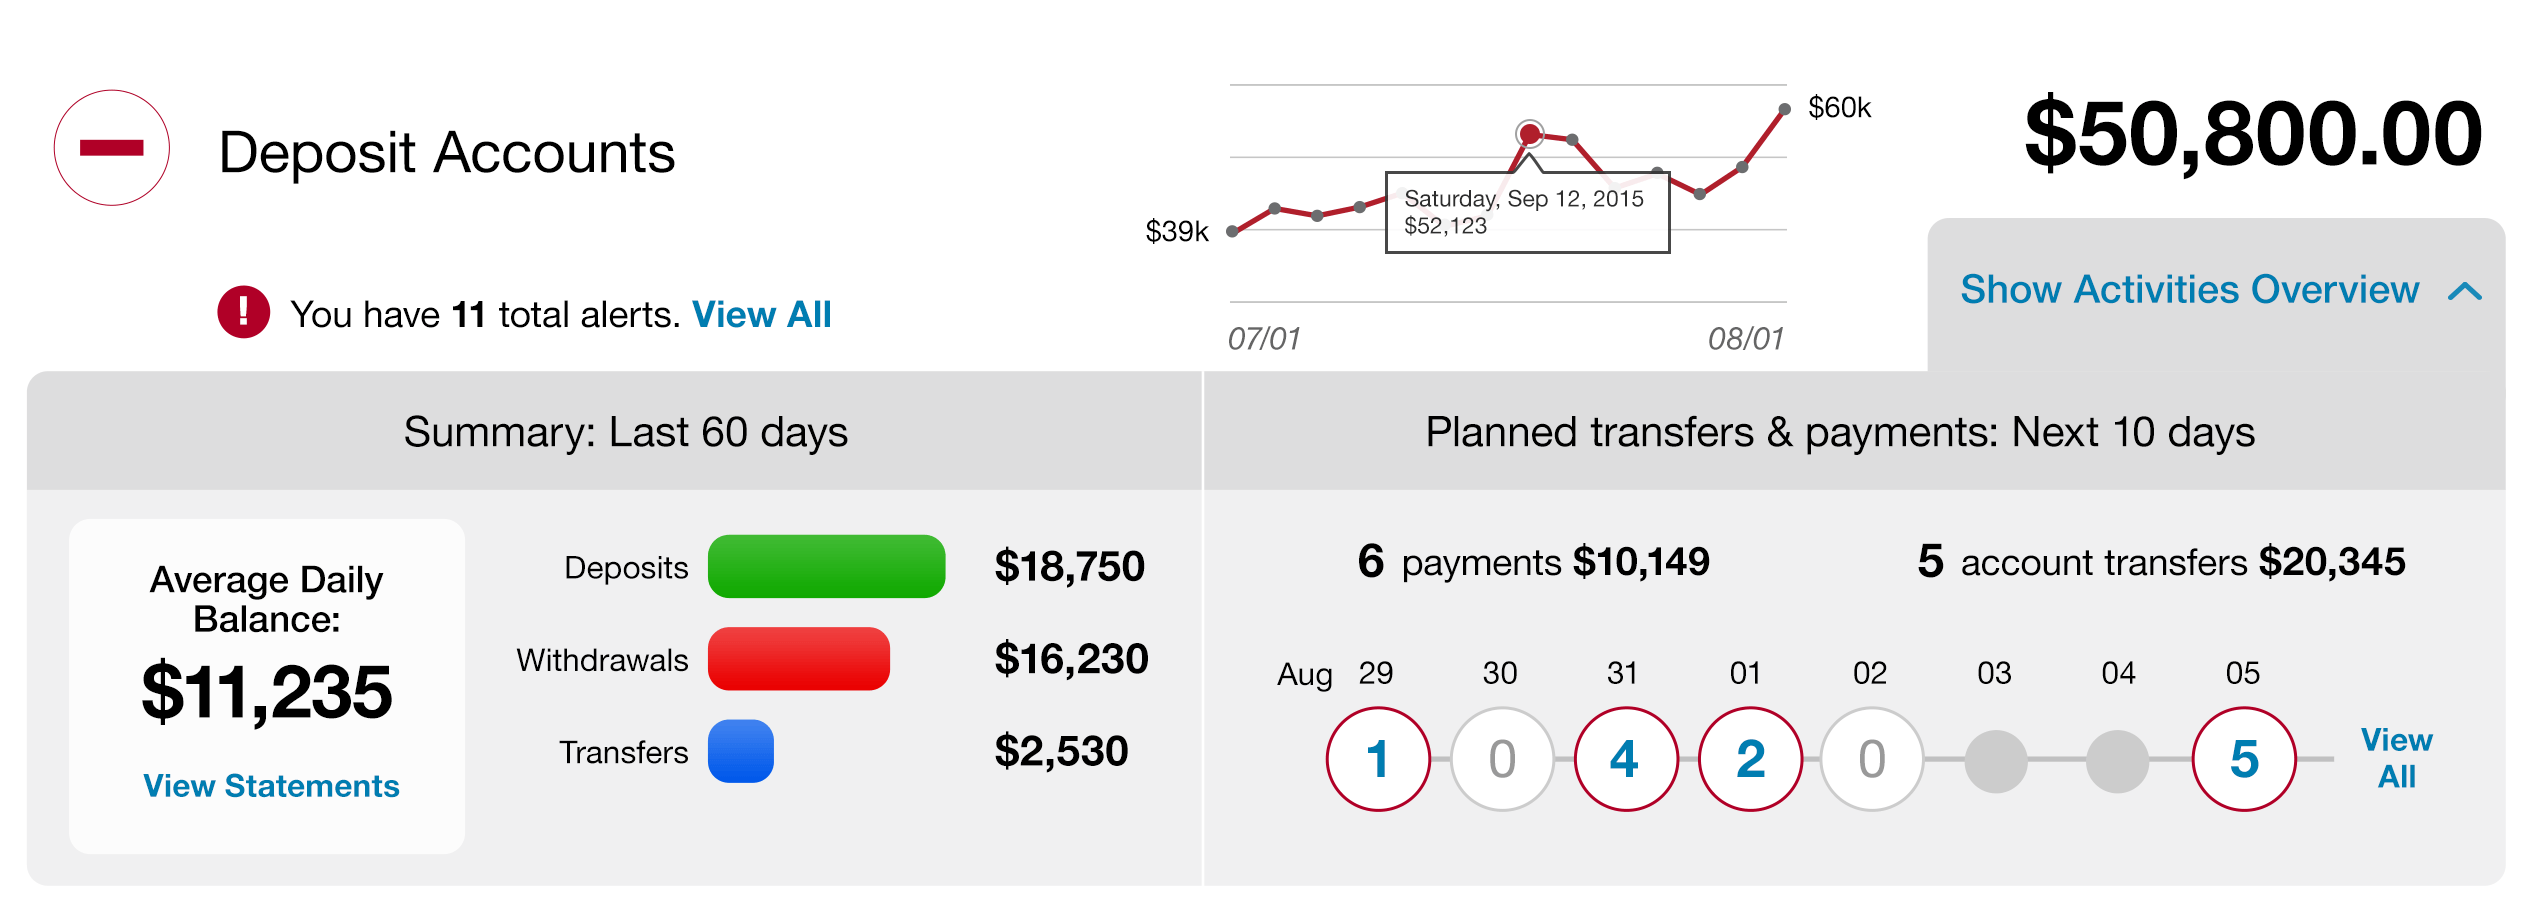Select the Aug 30 circle showing 0
The height and width of the screenshot is (907, 2545).
[x=1501, y=759]
